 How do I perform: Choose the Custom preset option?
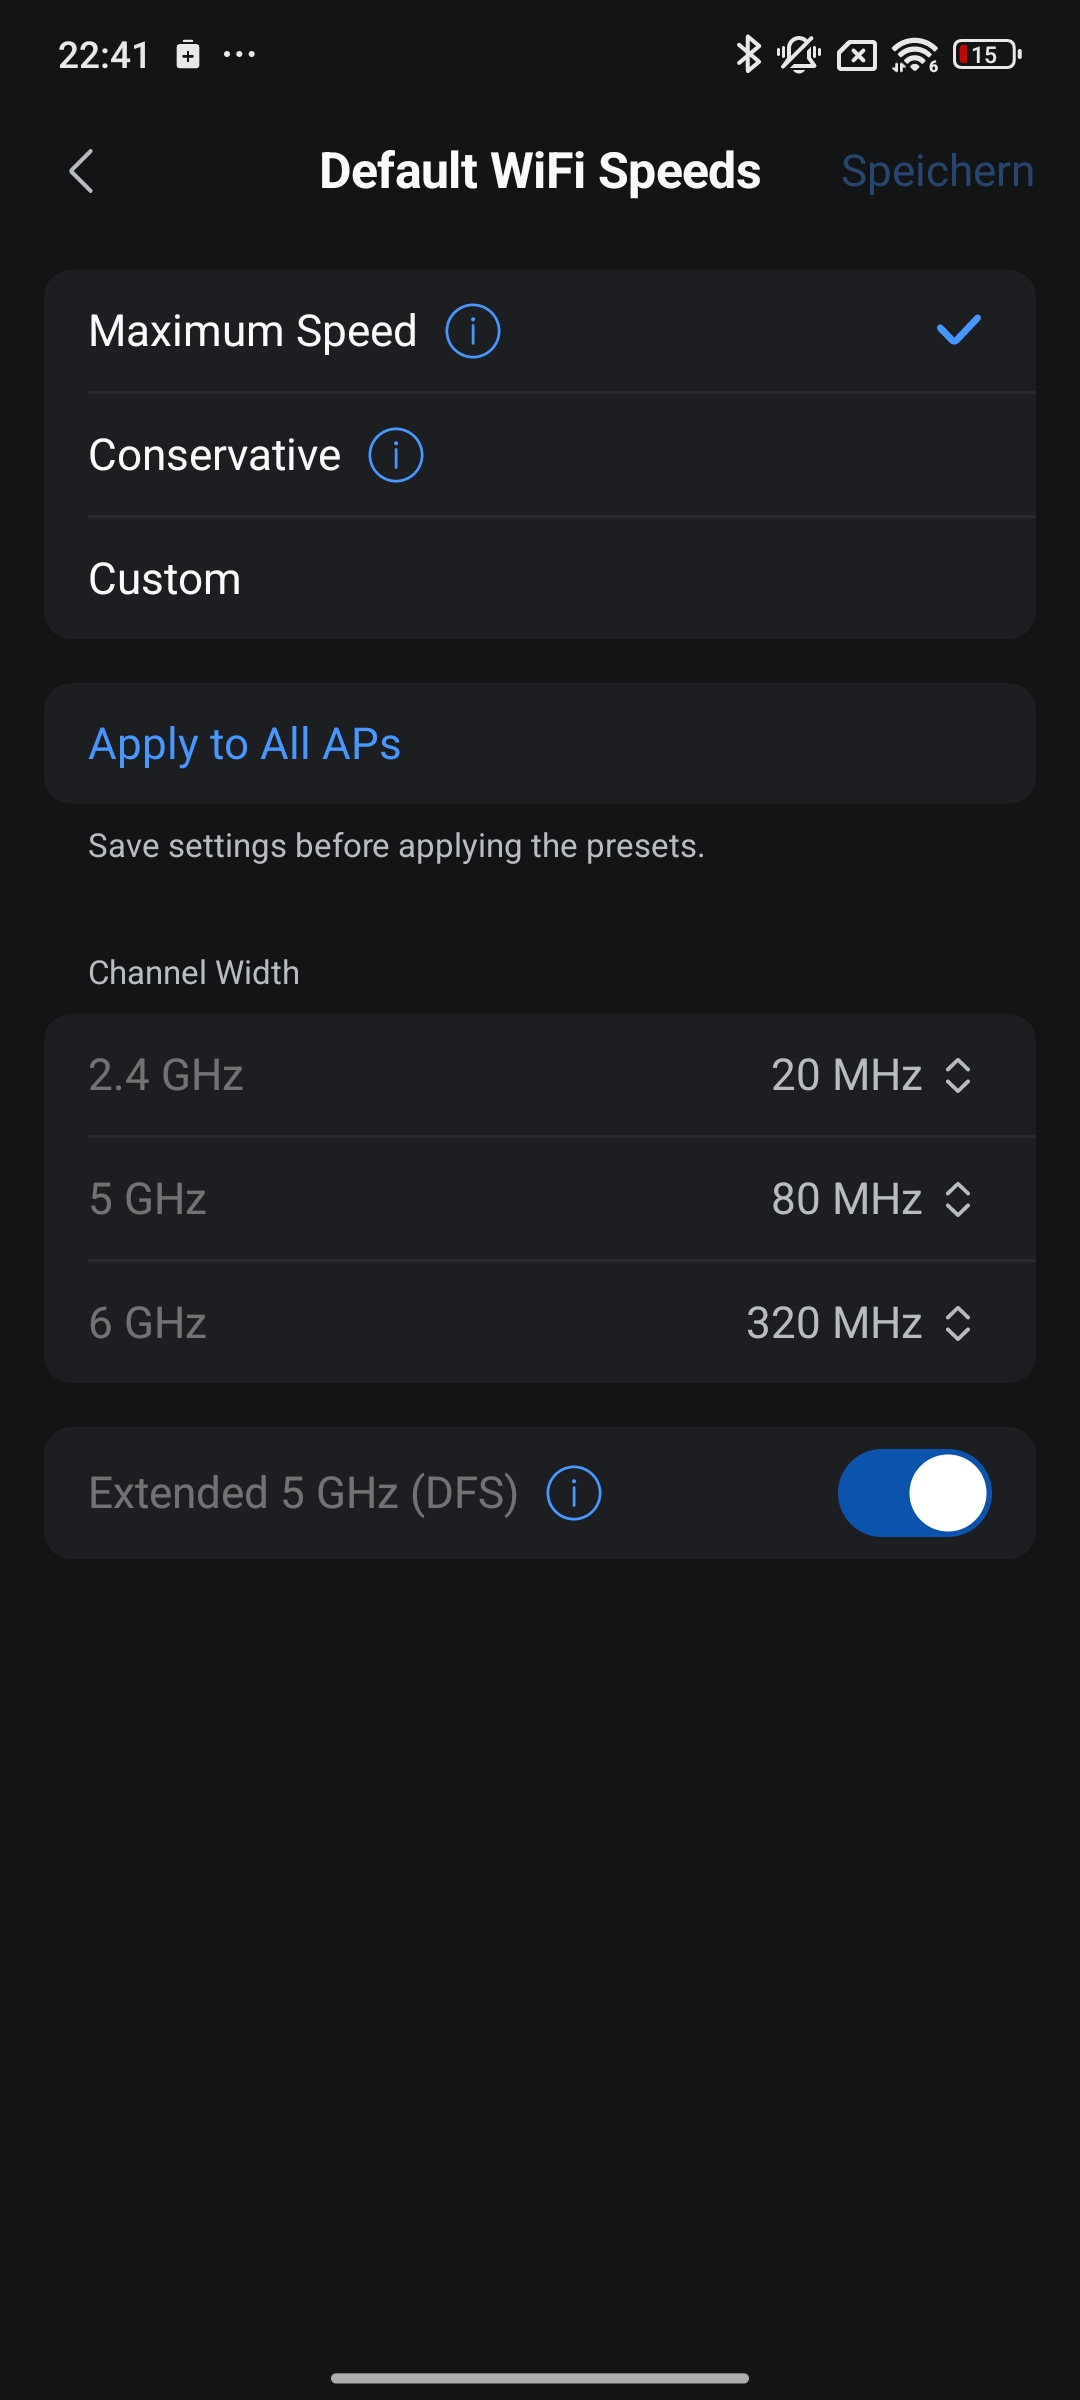click(x=165, y=579)
